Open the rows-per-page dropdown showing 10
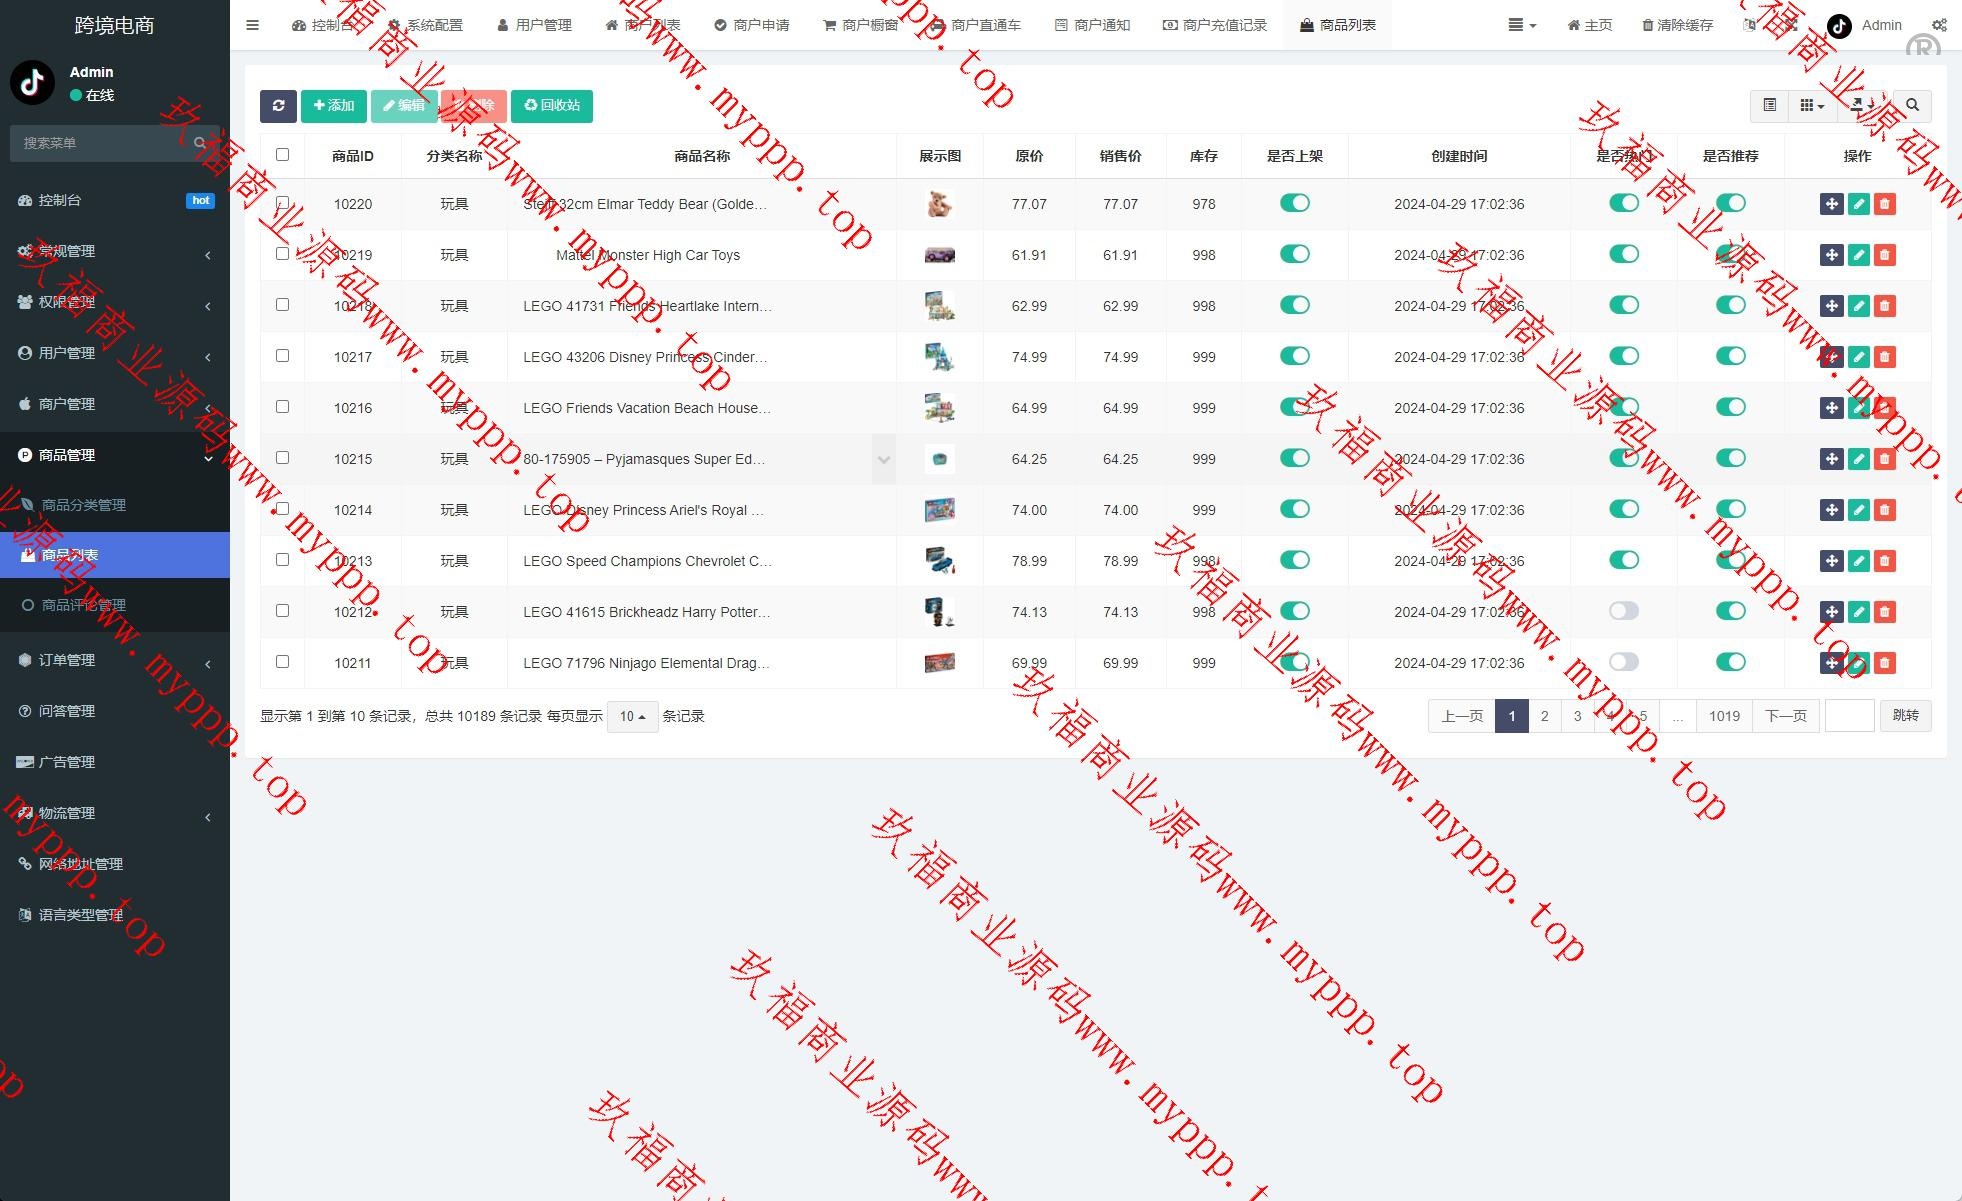The width and height of the screenshot is (1962, 1201). click(x=632, y=717)
